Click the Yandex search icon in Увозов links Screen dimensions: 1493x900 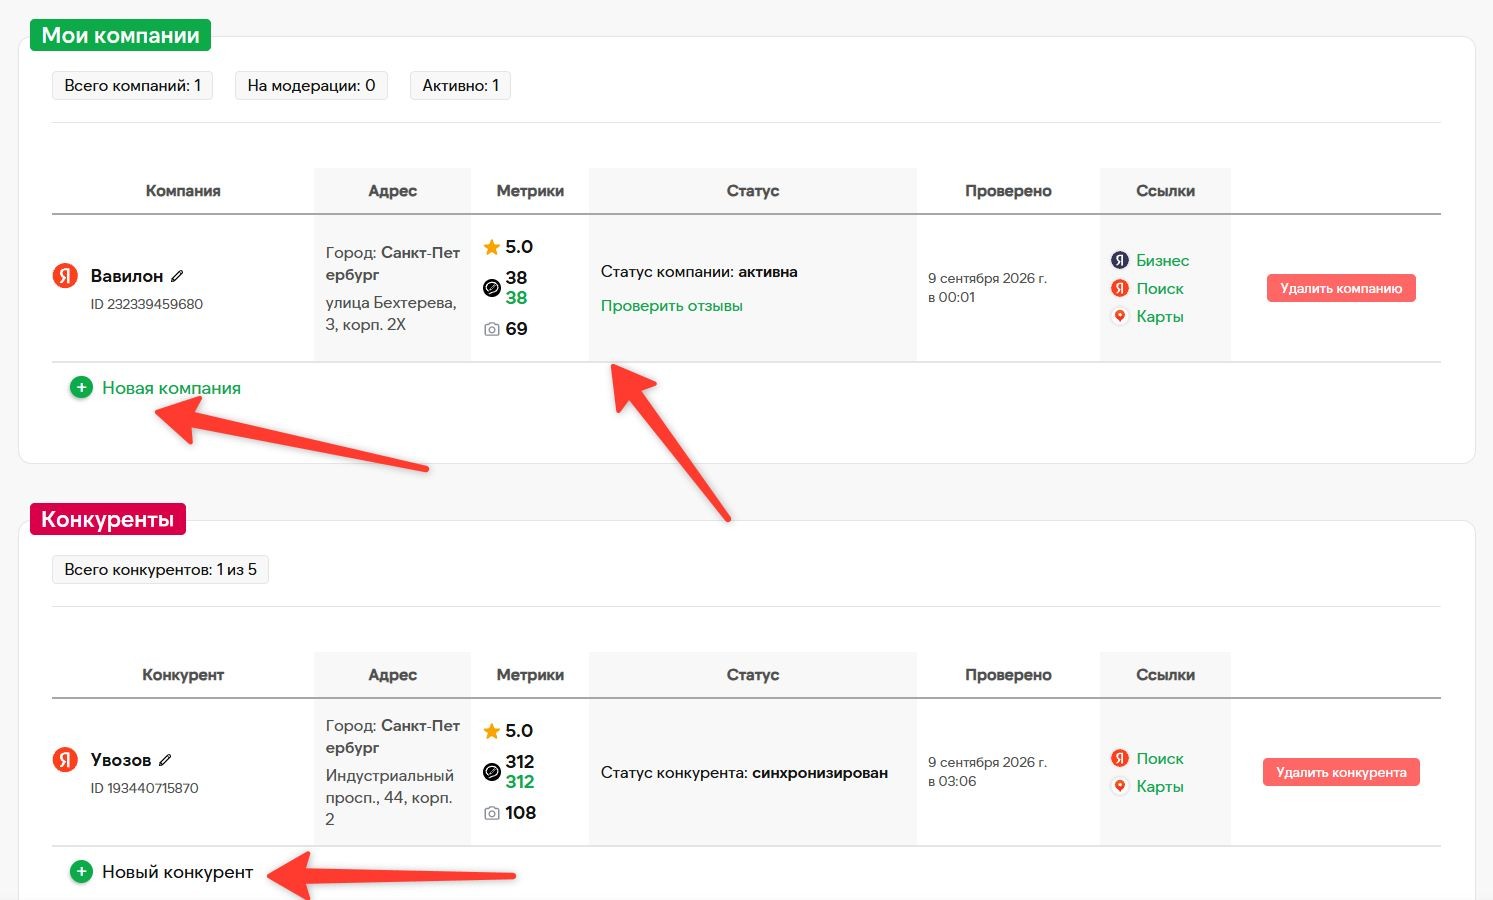click(x=1120, y=758)
